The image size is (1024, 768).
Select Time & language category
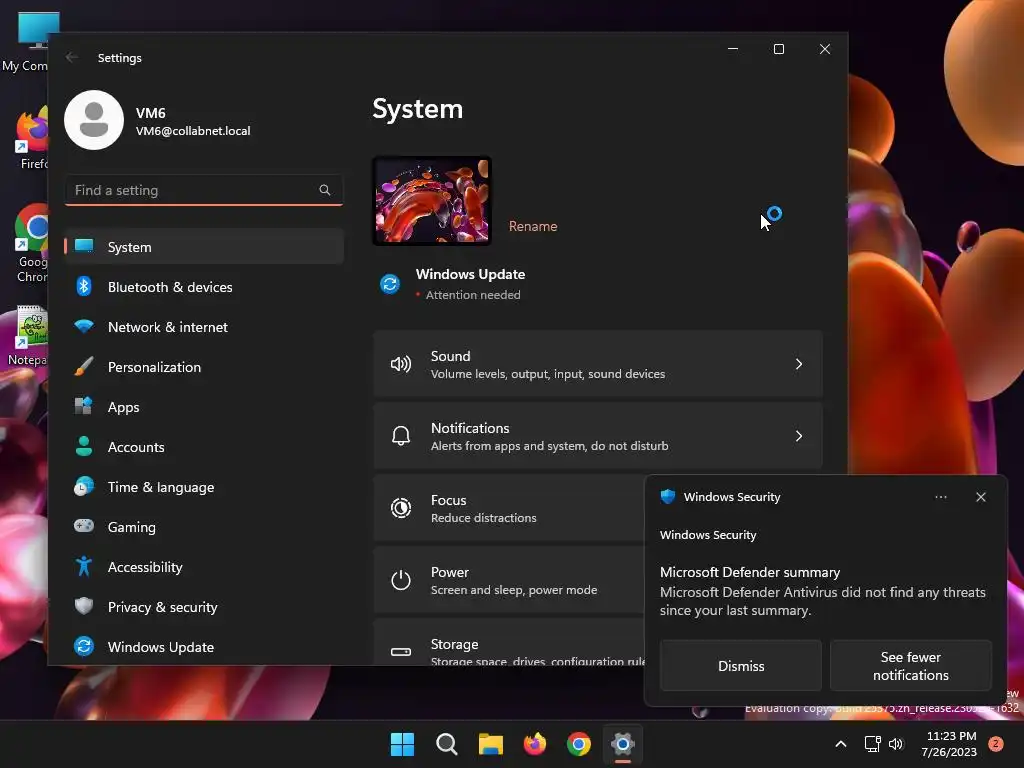[x=204, y=487]
